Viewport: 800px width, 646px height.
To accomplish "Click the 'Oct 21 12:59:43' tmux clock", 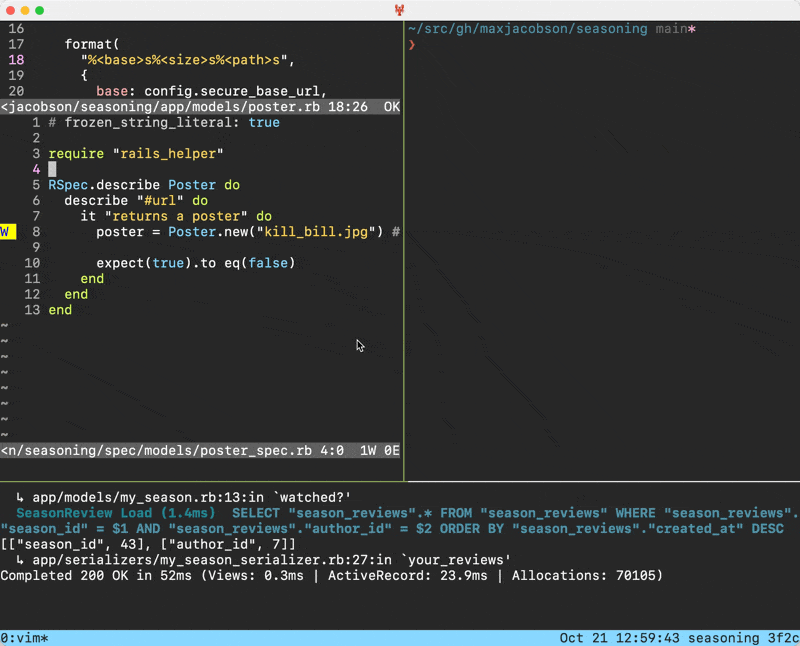I will (x=619, y=638).
